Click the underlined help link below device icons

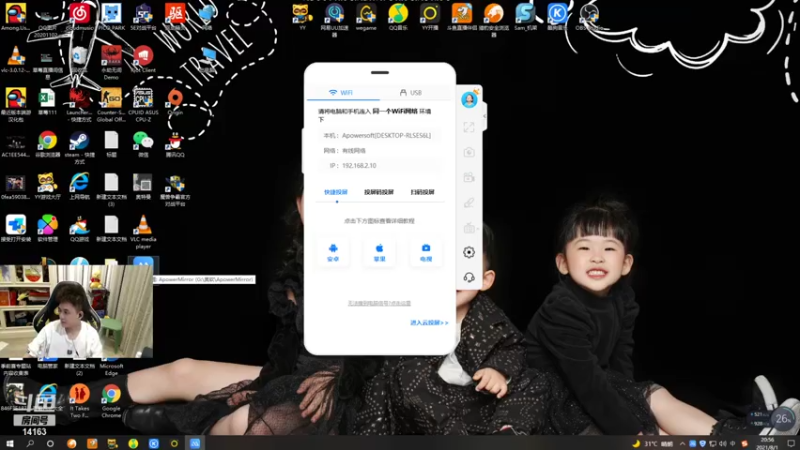(x=379, y=302)
